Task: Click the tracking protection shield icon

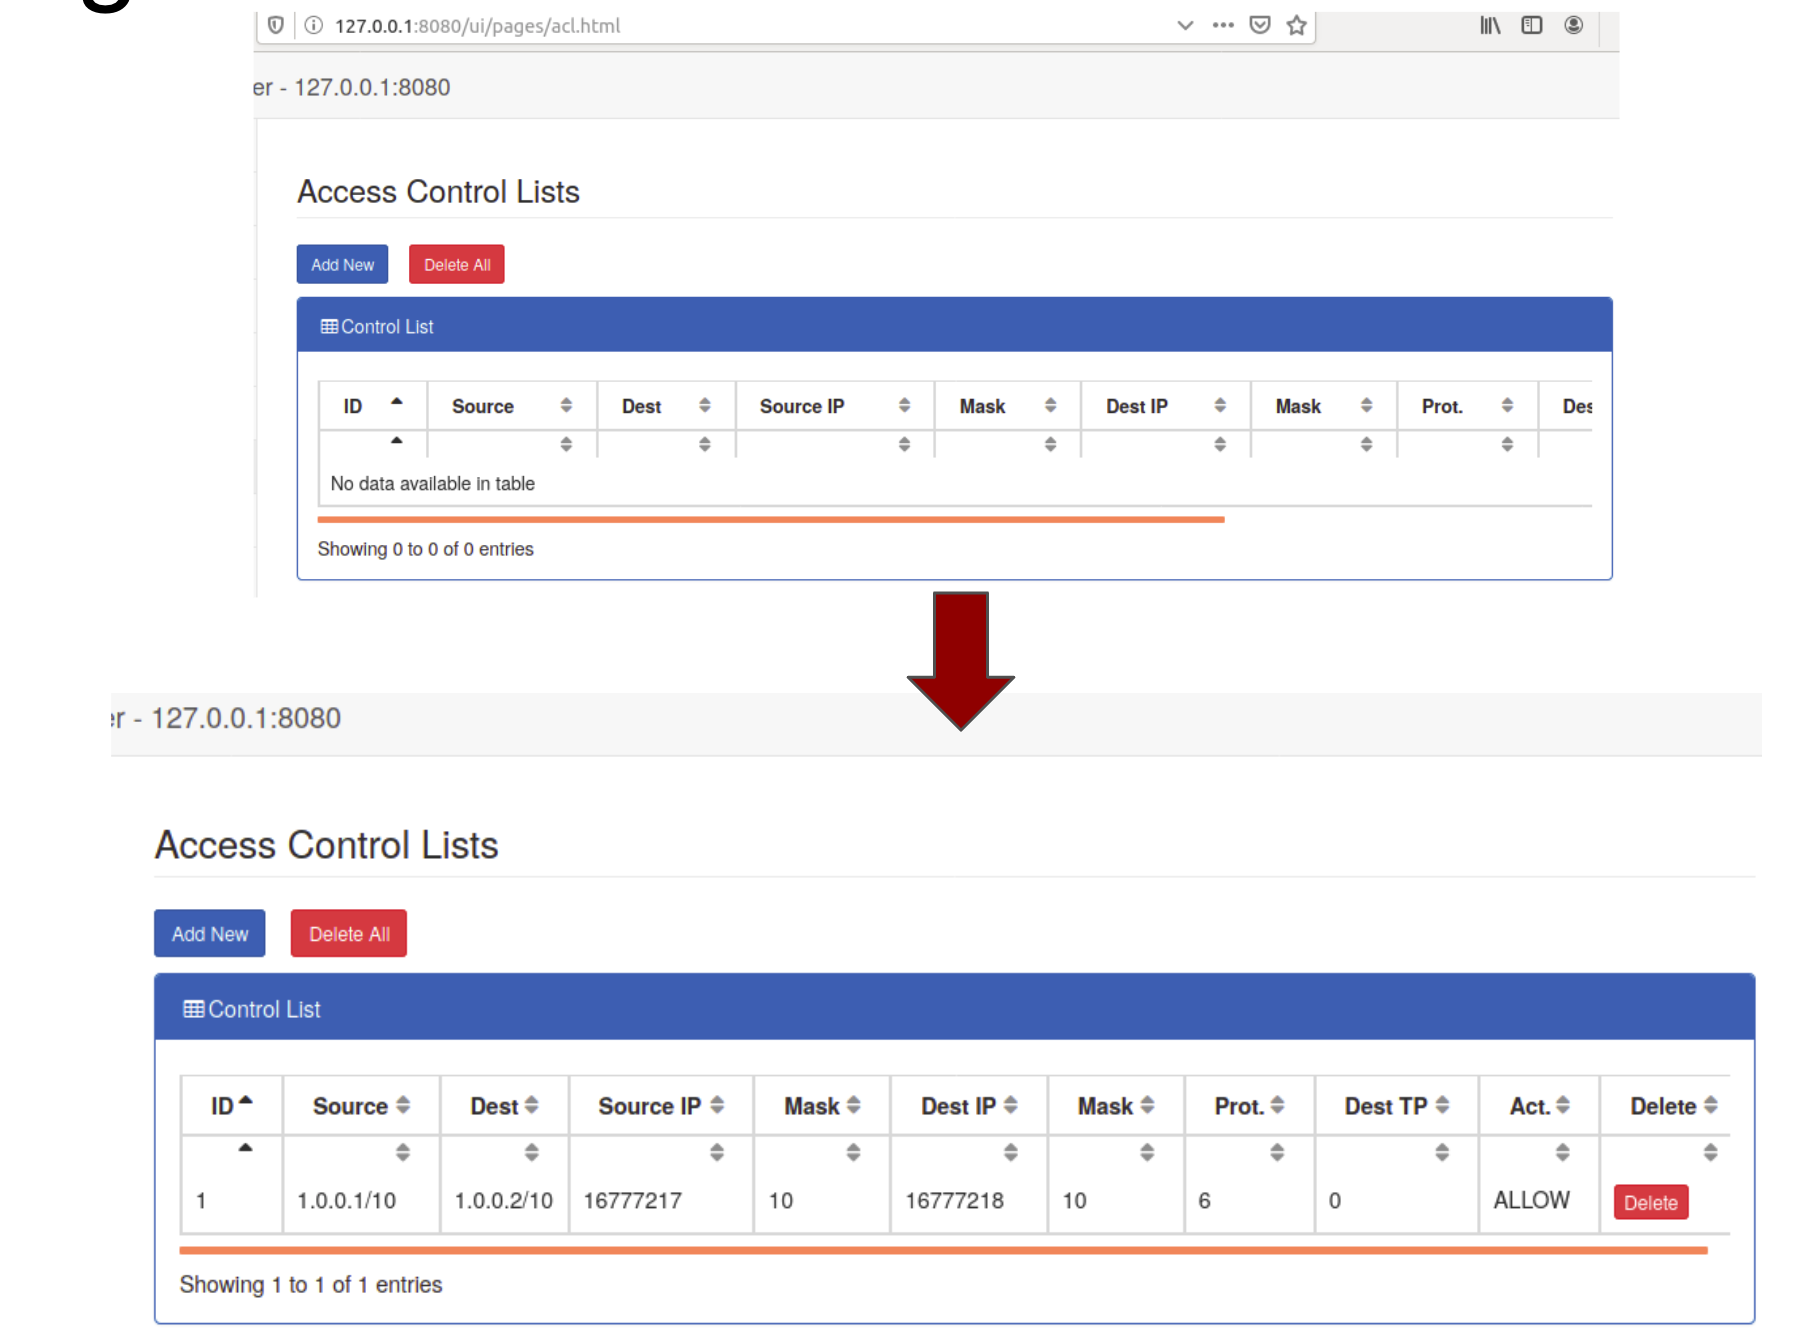Action: (276, 25)
